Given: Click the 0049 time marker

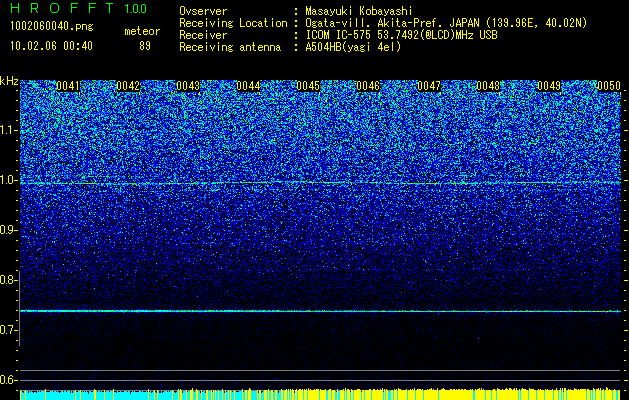Looking at the screenshot, I should [549, 86].
